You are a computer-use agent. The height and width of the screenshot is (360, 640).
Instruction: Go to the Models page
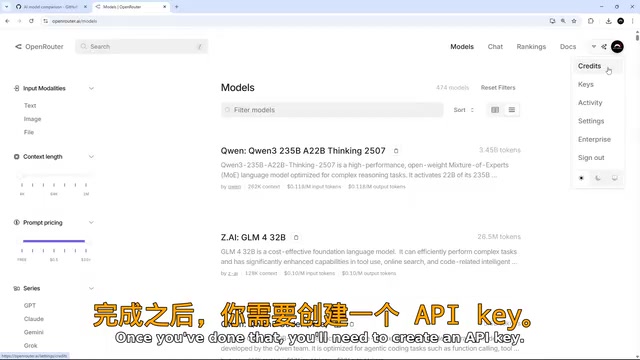[x=462, y=47]
